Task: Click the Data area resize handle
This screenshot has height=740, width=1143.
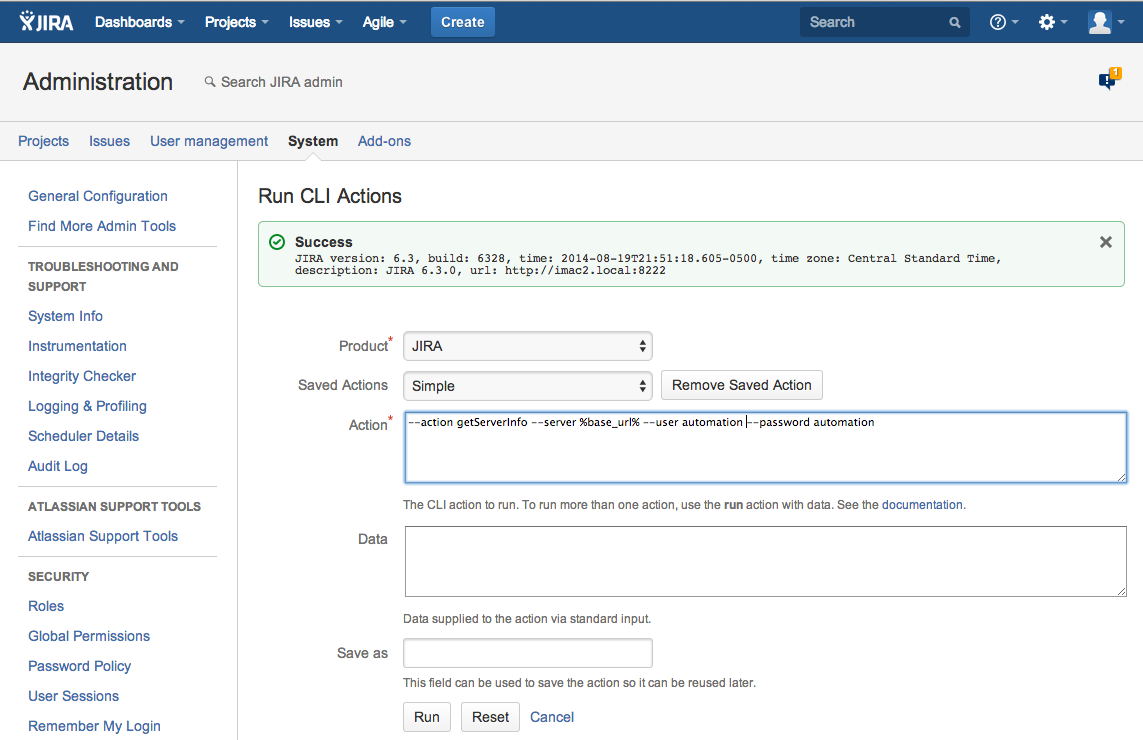Action: click(1121, 591)
